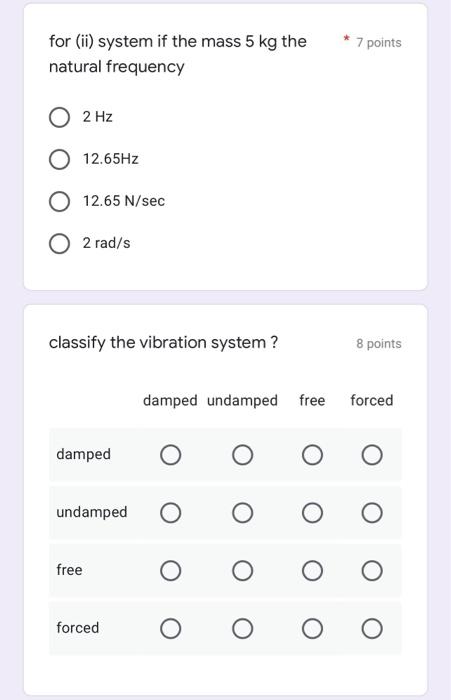Select forced column in undamped row

point(372,513)
